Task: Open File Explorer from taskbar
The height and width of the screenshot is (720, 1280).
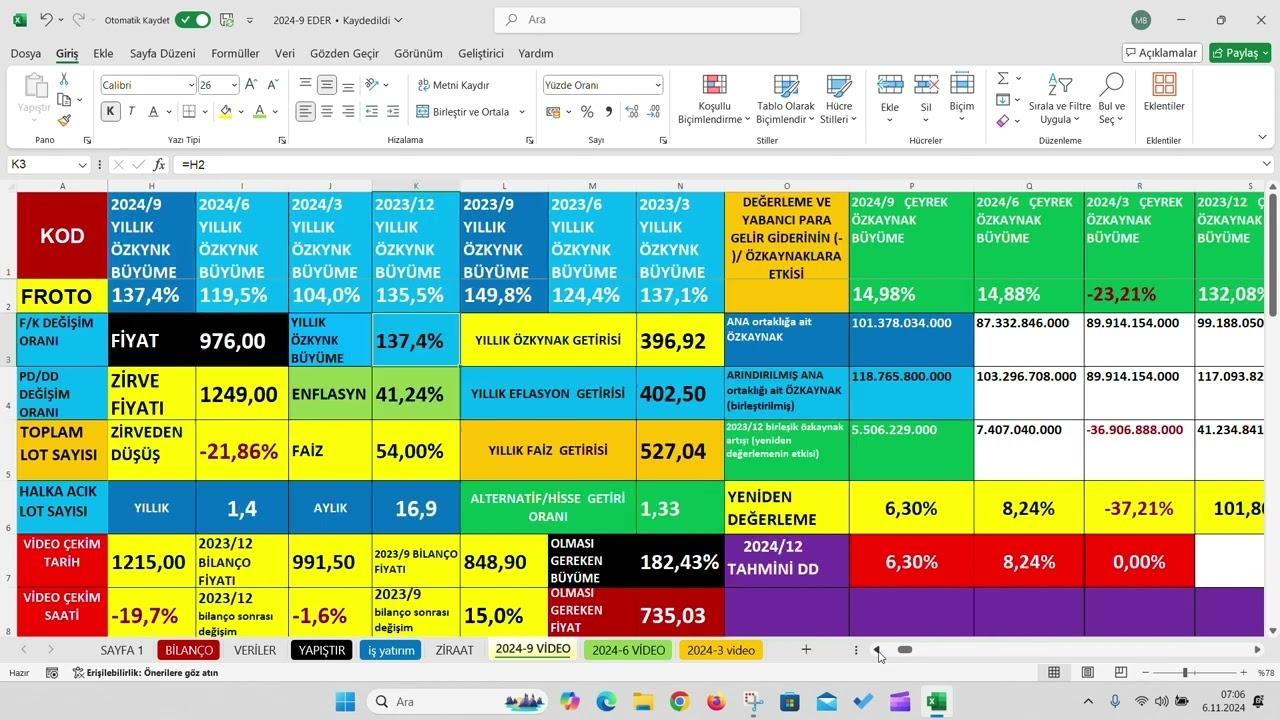Action: pyautogui.click(x=642, y=702)
